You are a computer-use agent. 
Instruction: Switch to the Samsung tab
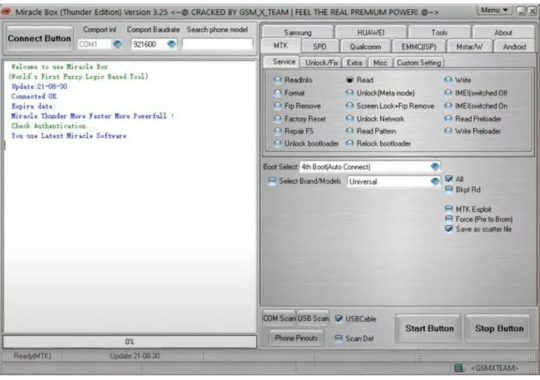click(x=298, y=32)
